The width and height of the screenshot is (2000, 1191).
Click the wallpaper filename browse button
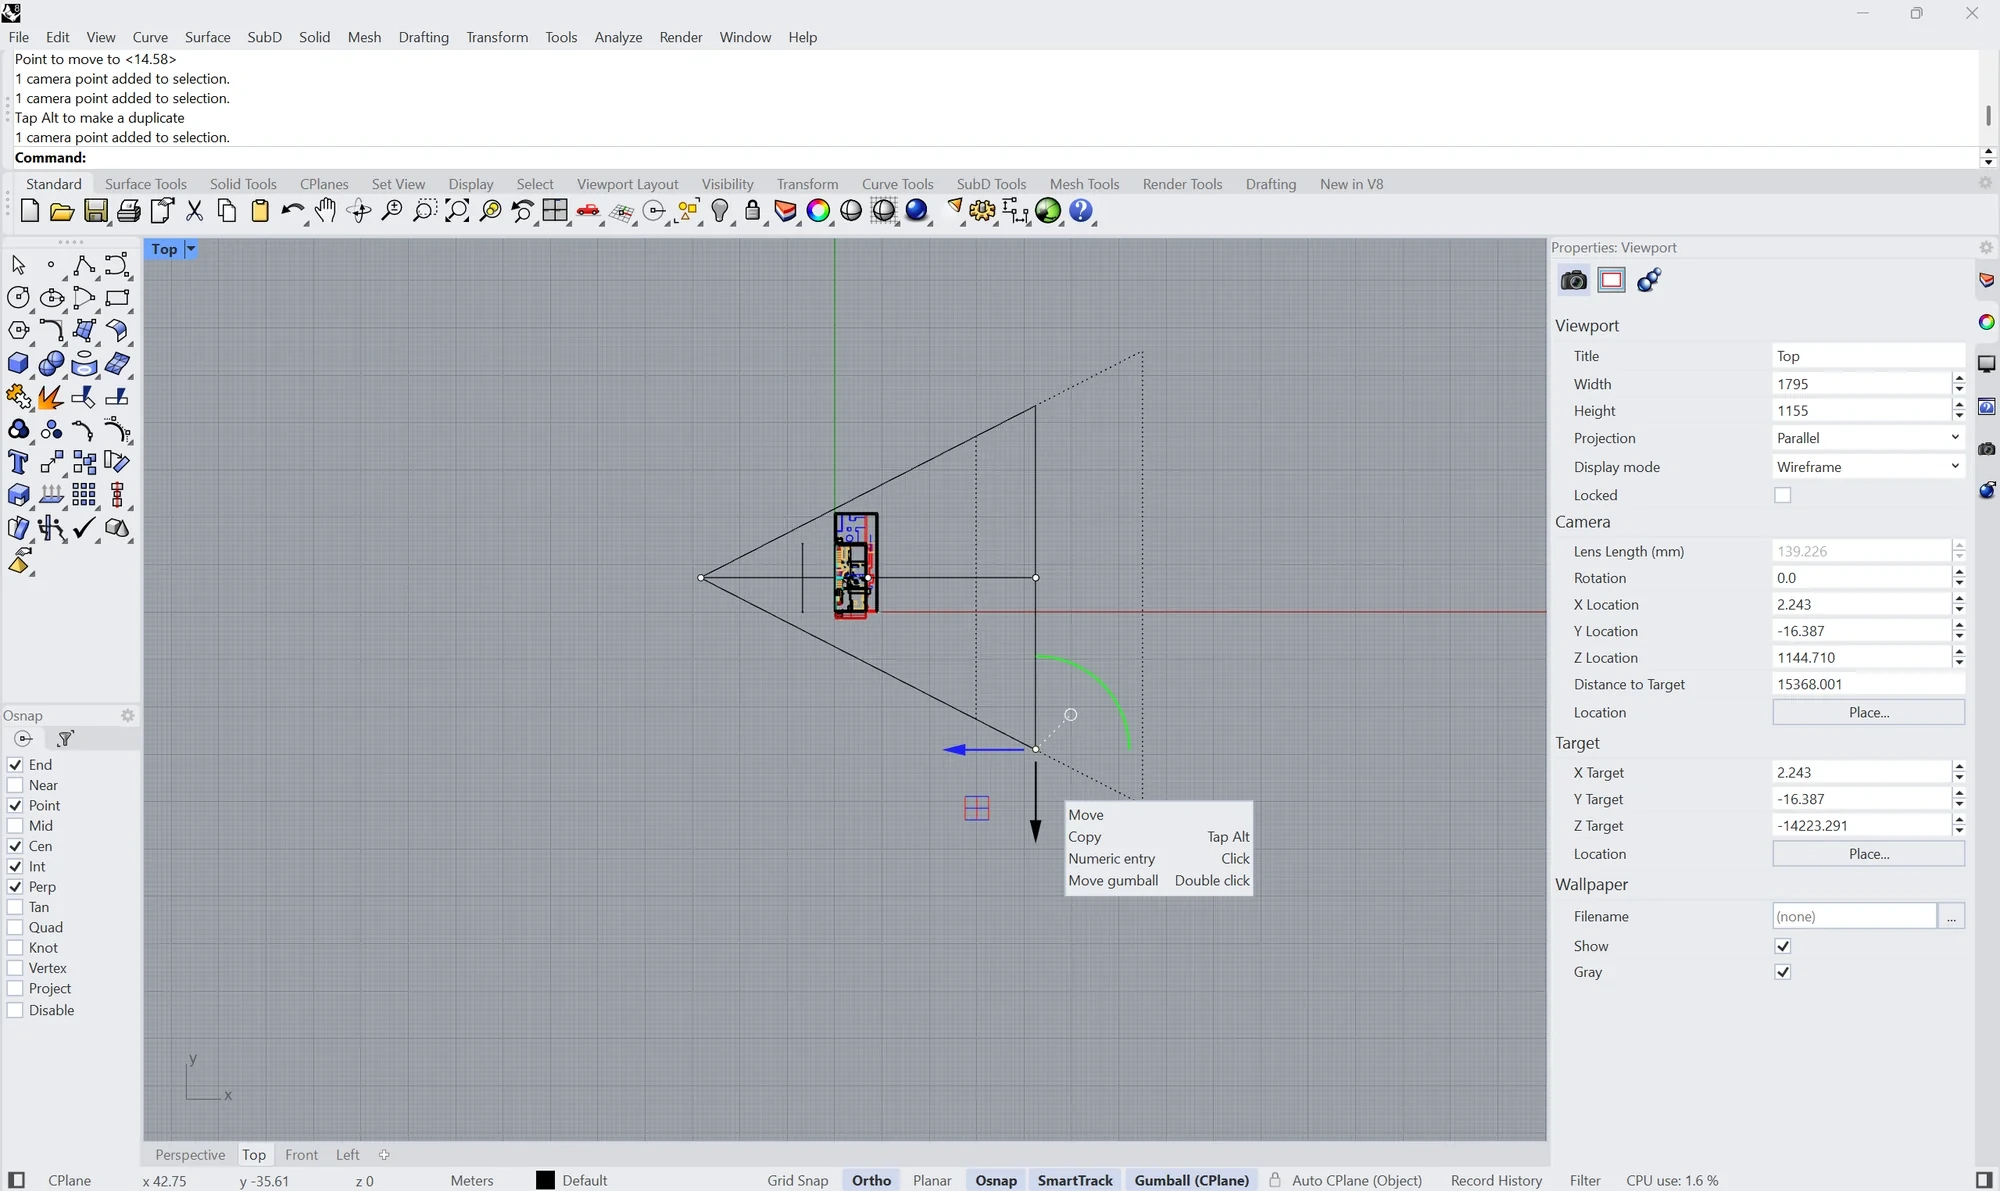tap(1951, 916)
